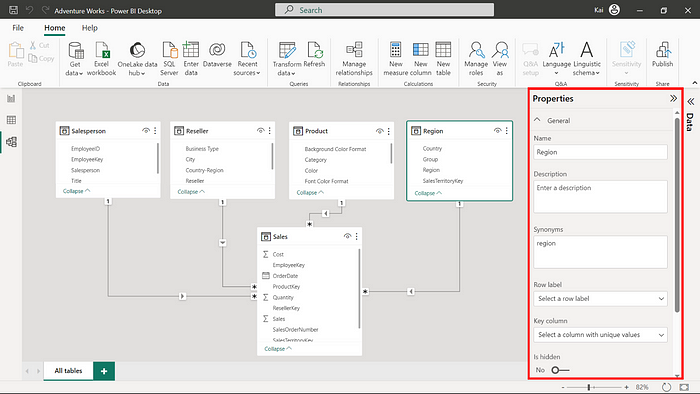The height and width of the screenshot is (394, 700).
Task: Fit the diagram to screen
Action: pos(684,387)
